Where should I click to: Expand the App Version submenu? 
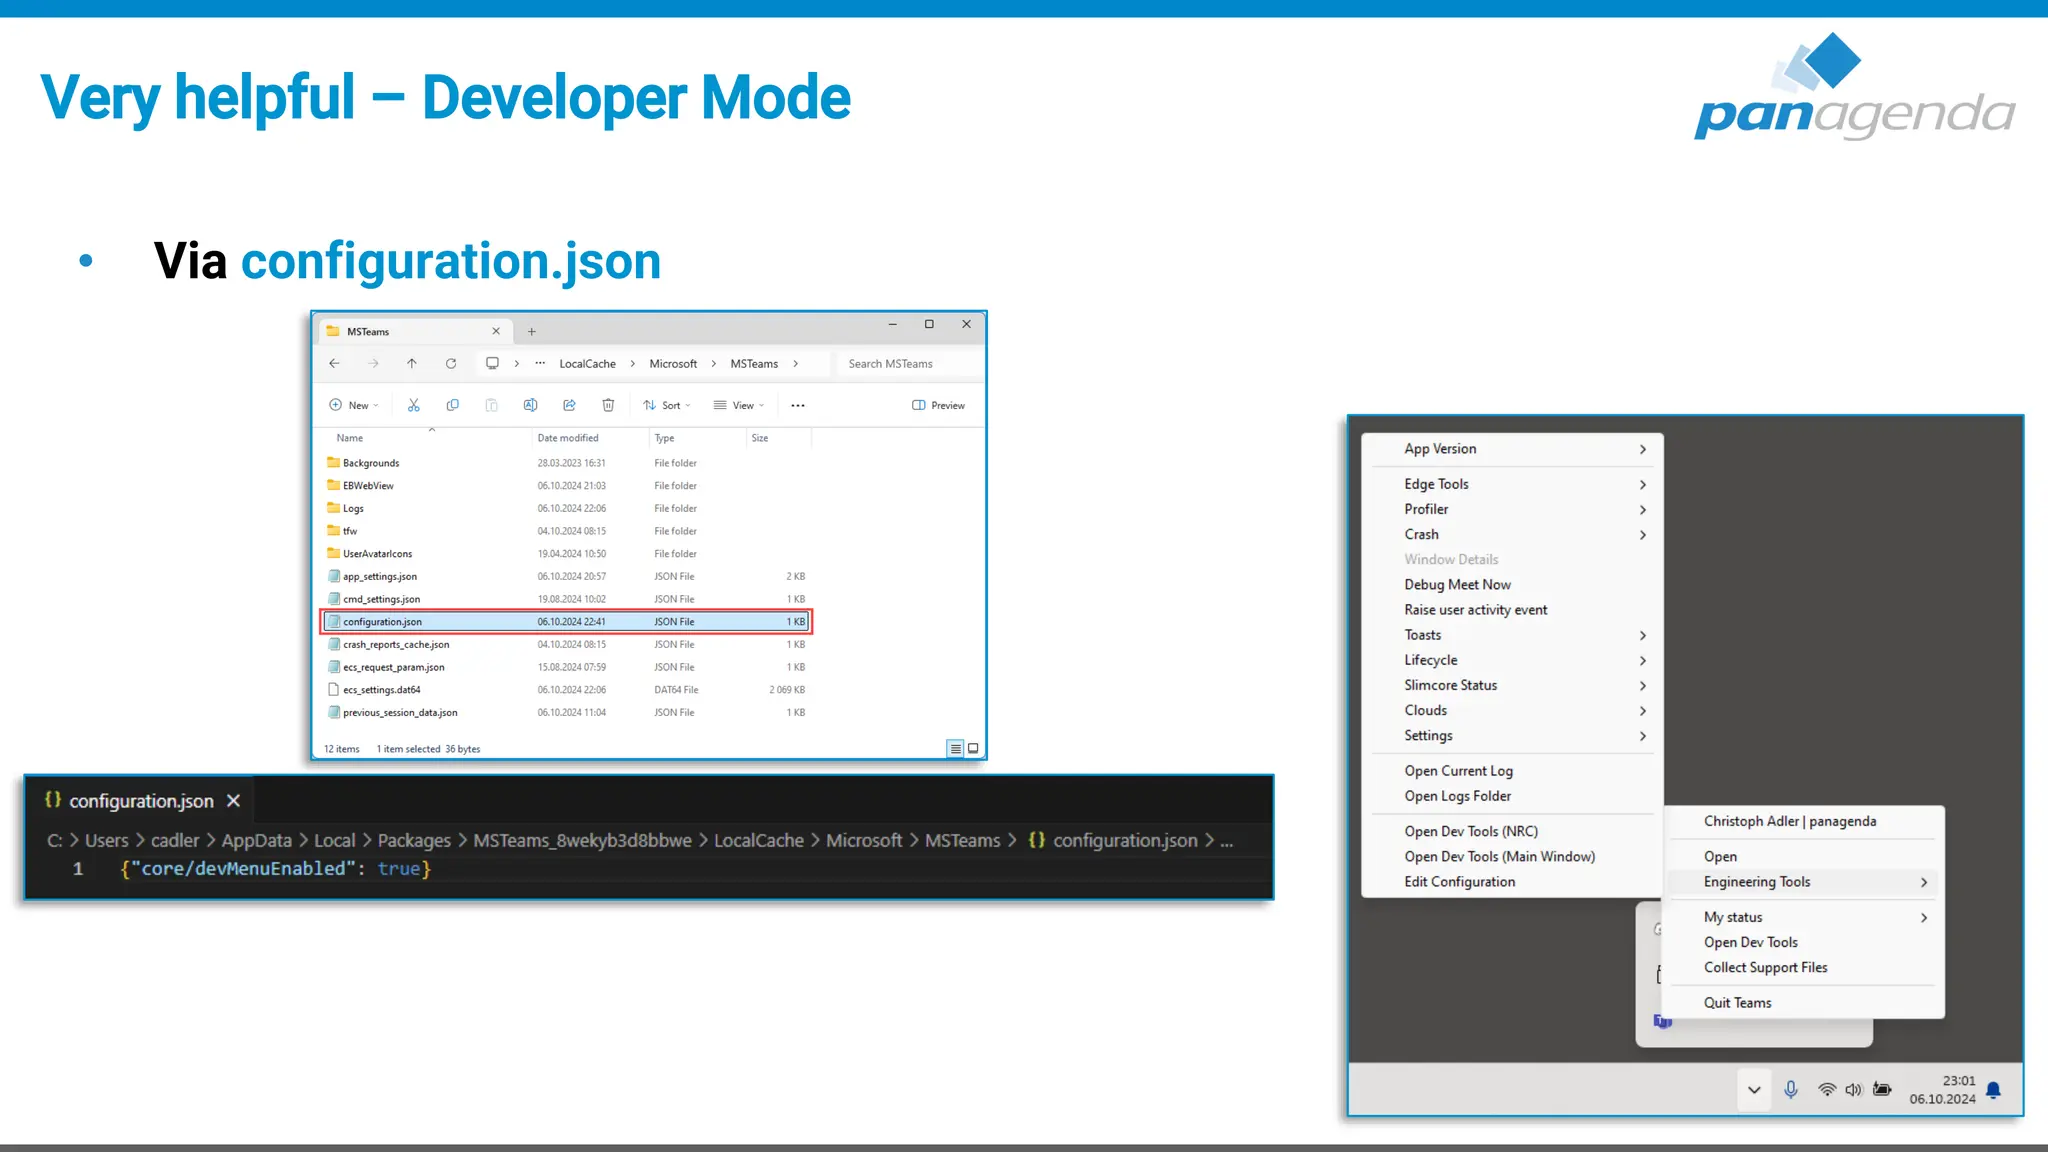click(x=1512, y=449)
